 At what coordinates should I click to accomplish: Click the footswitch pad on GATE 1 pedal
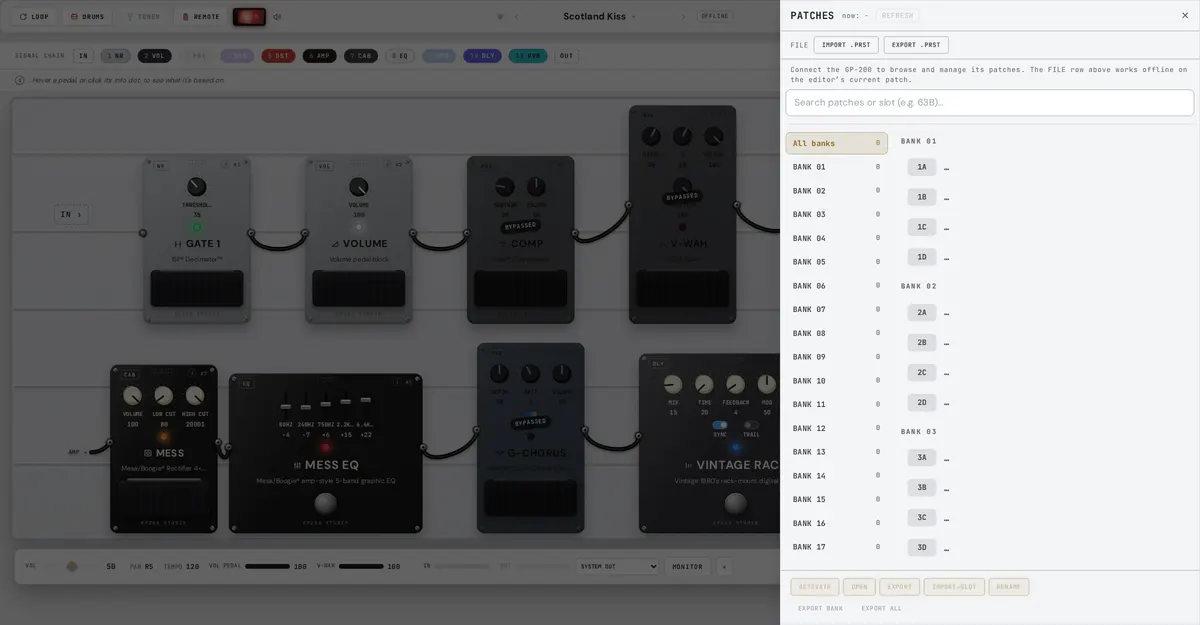(x=197, y=288)
